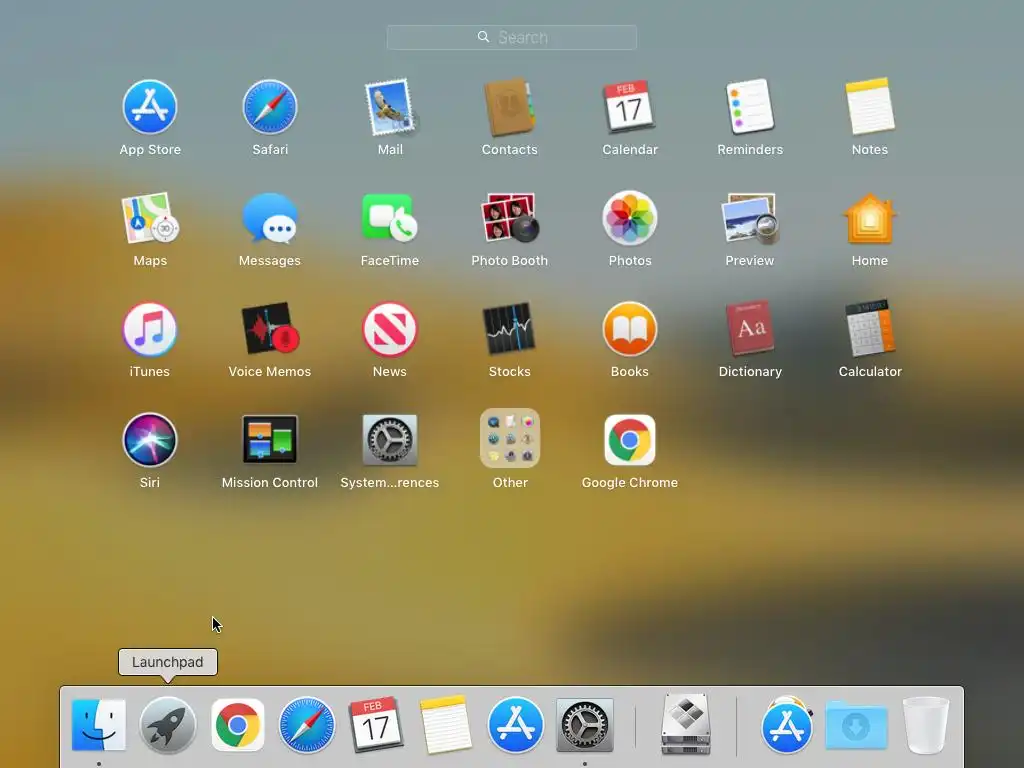
Task: Open the Trash in the Dock
Action: 925,725
